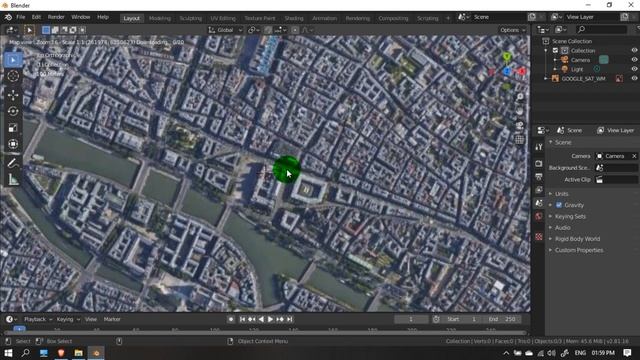Select the Annotate tool
This screenshot has width=640, height=360.
click(13, 163)
